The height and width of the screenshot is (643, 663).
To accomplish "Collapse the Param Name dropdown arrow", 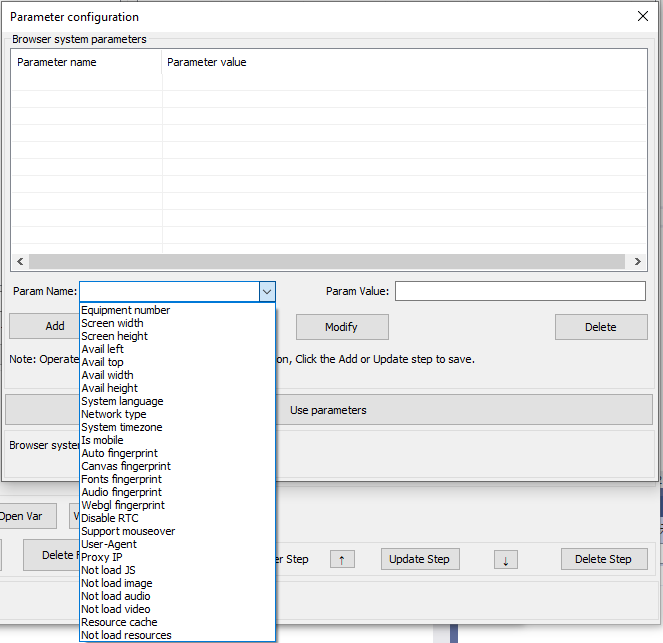I will [267, 291].
